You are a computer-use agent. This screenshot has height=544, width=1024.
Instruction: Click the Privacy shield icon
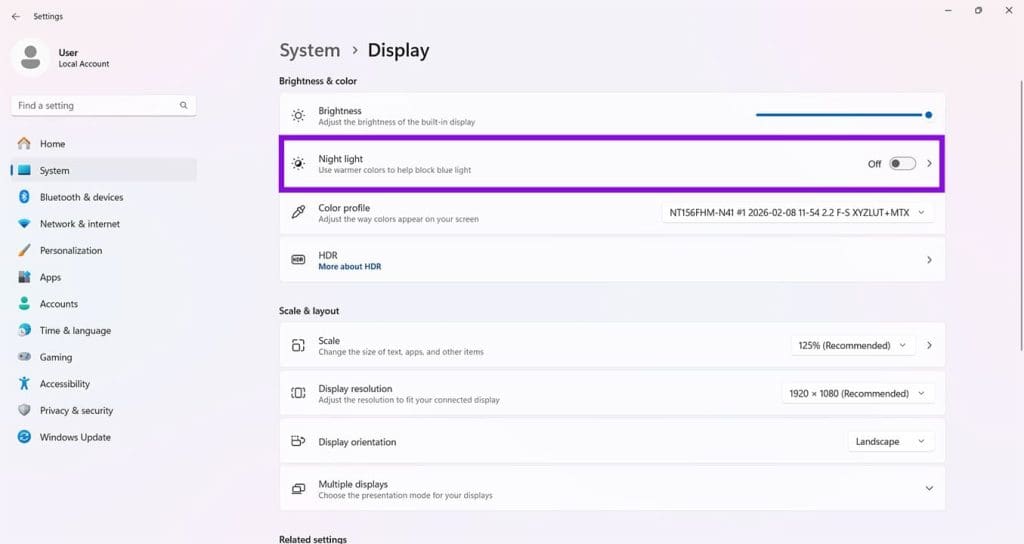(x=24, y=410)
